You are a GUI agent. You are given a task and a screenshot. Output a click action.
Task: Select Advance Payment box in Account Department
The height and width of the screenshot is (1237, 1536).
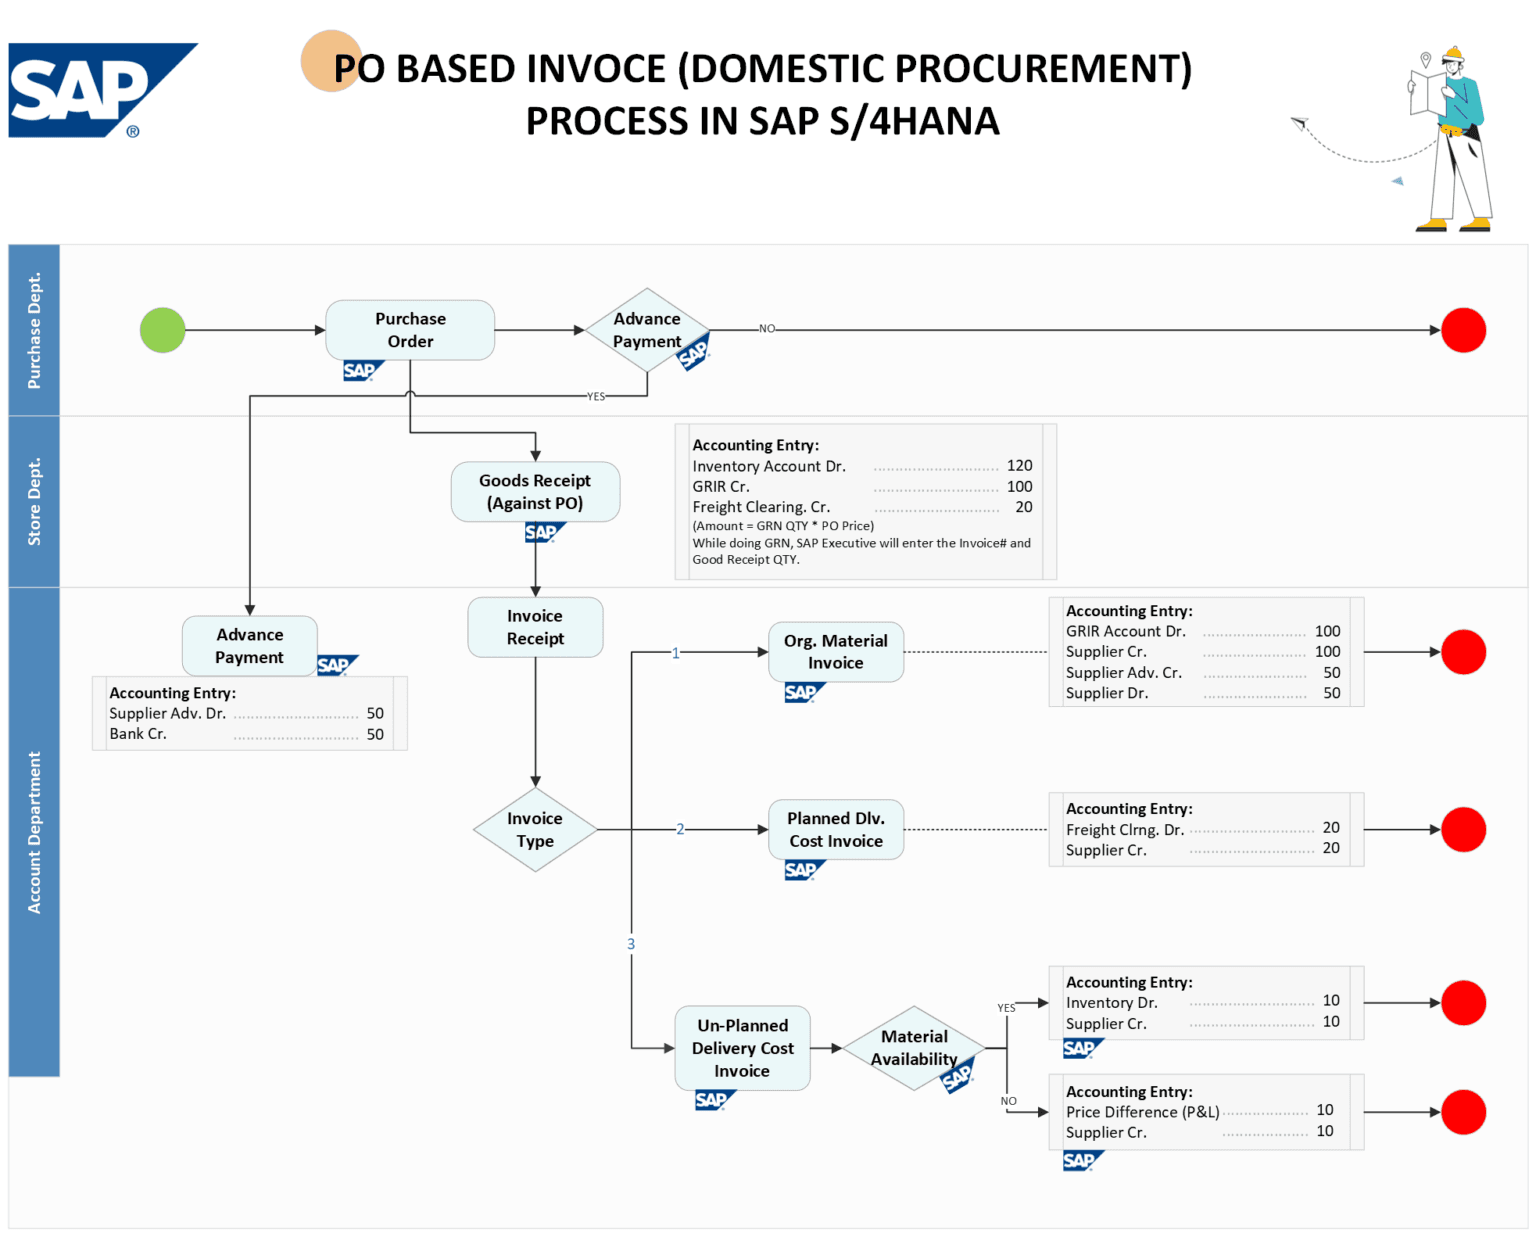pos(249,646)
